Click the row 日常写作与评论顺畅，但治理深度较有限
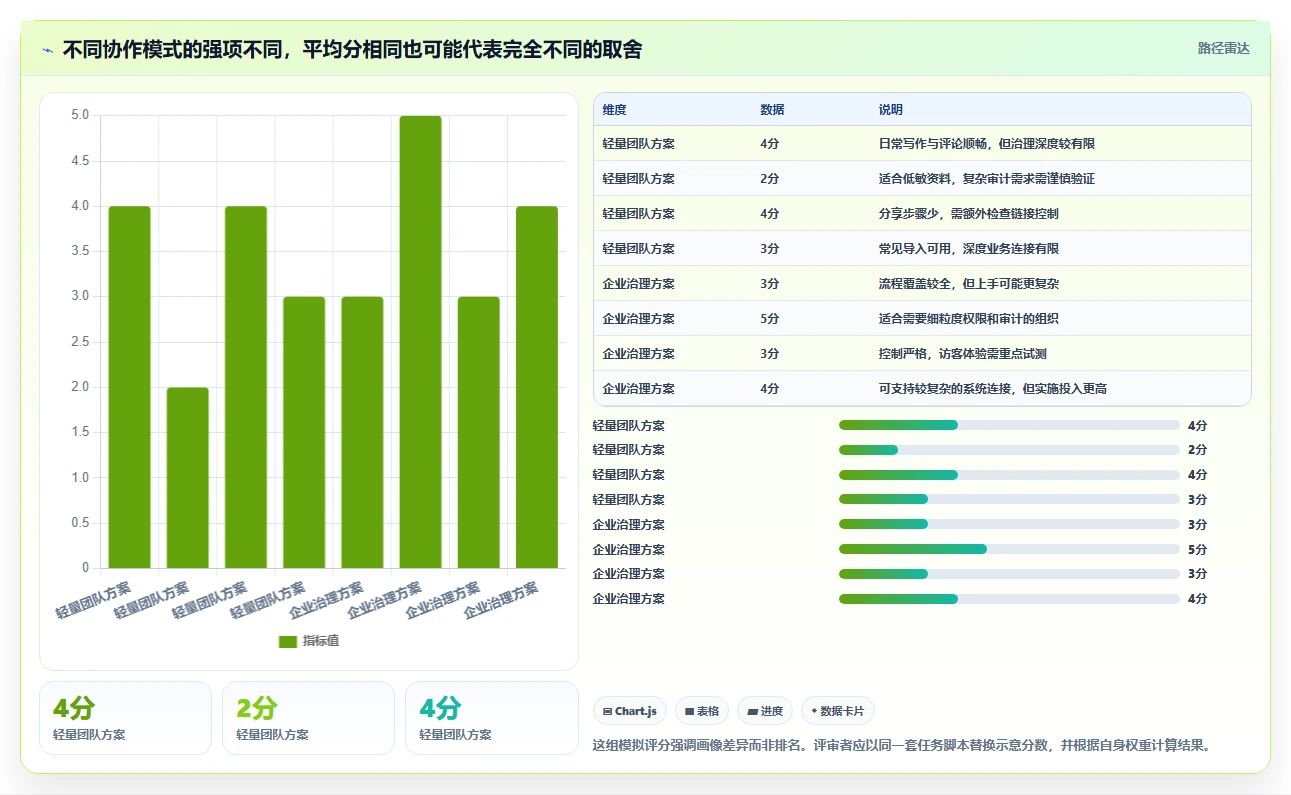The width and height of the screenshot is (1291, 795). point(922,143)
